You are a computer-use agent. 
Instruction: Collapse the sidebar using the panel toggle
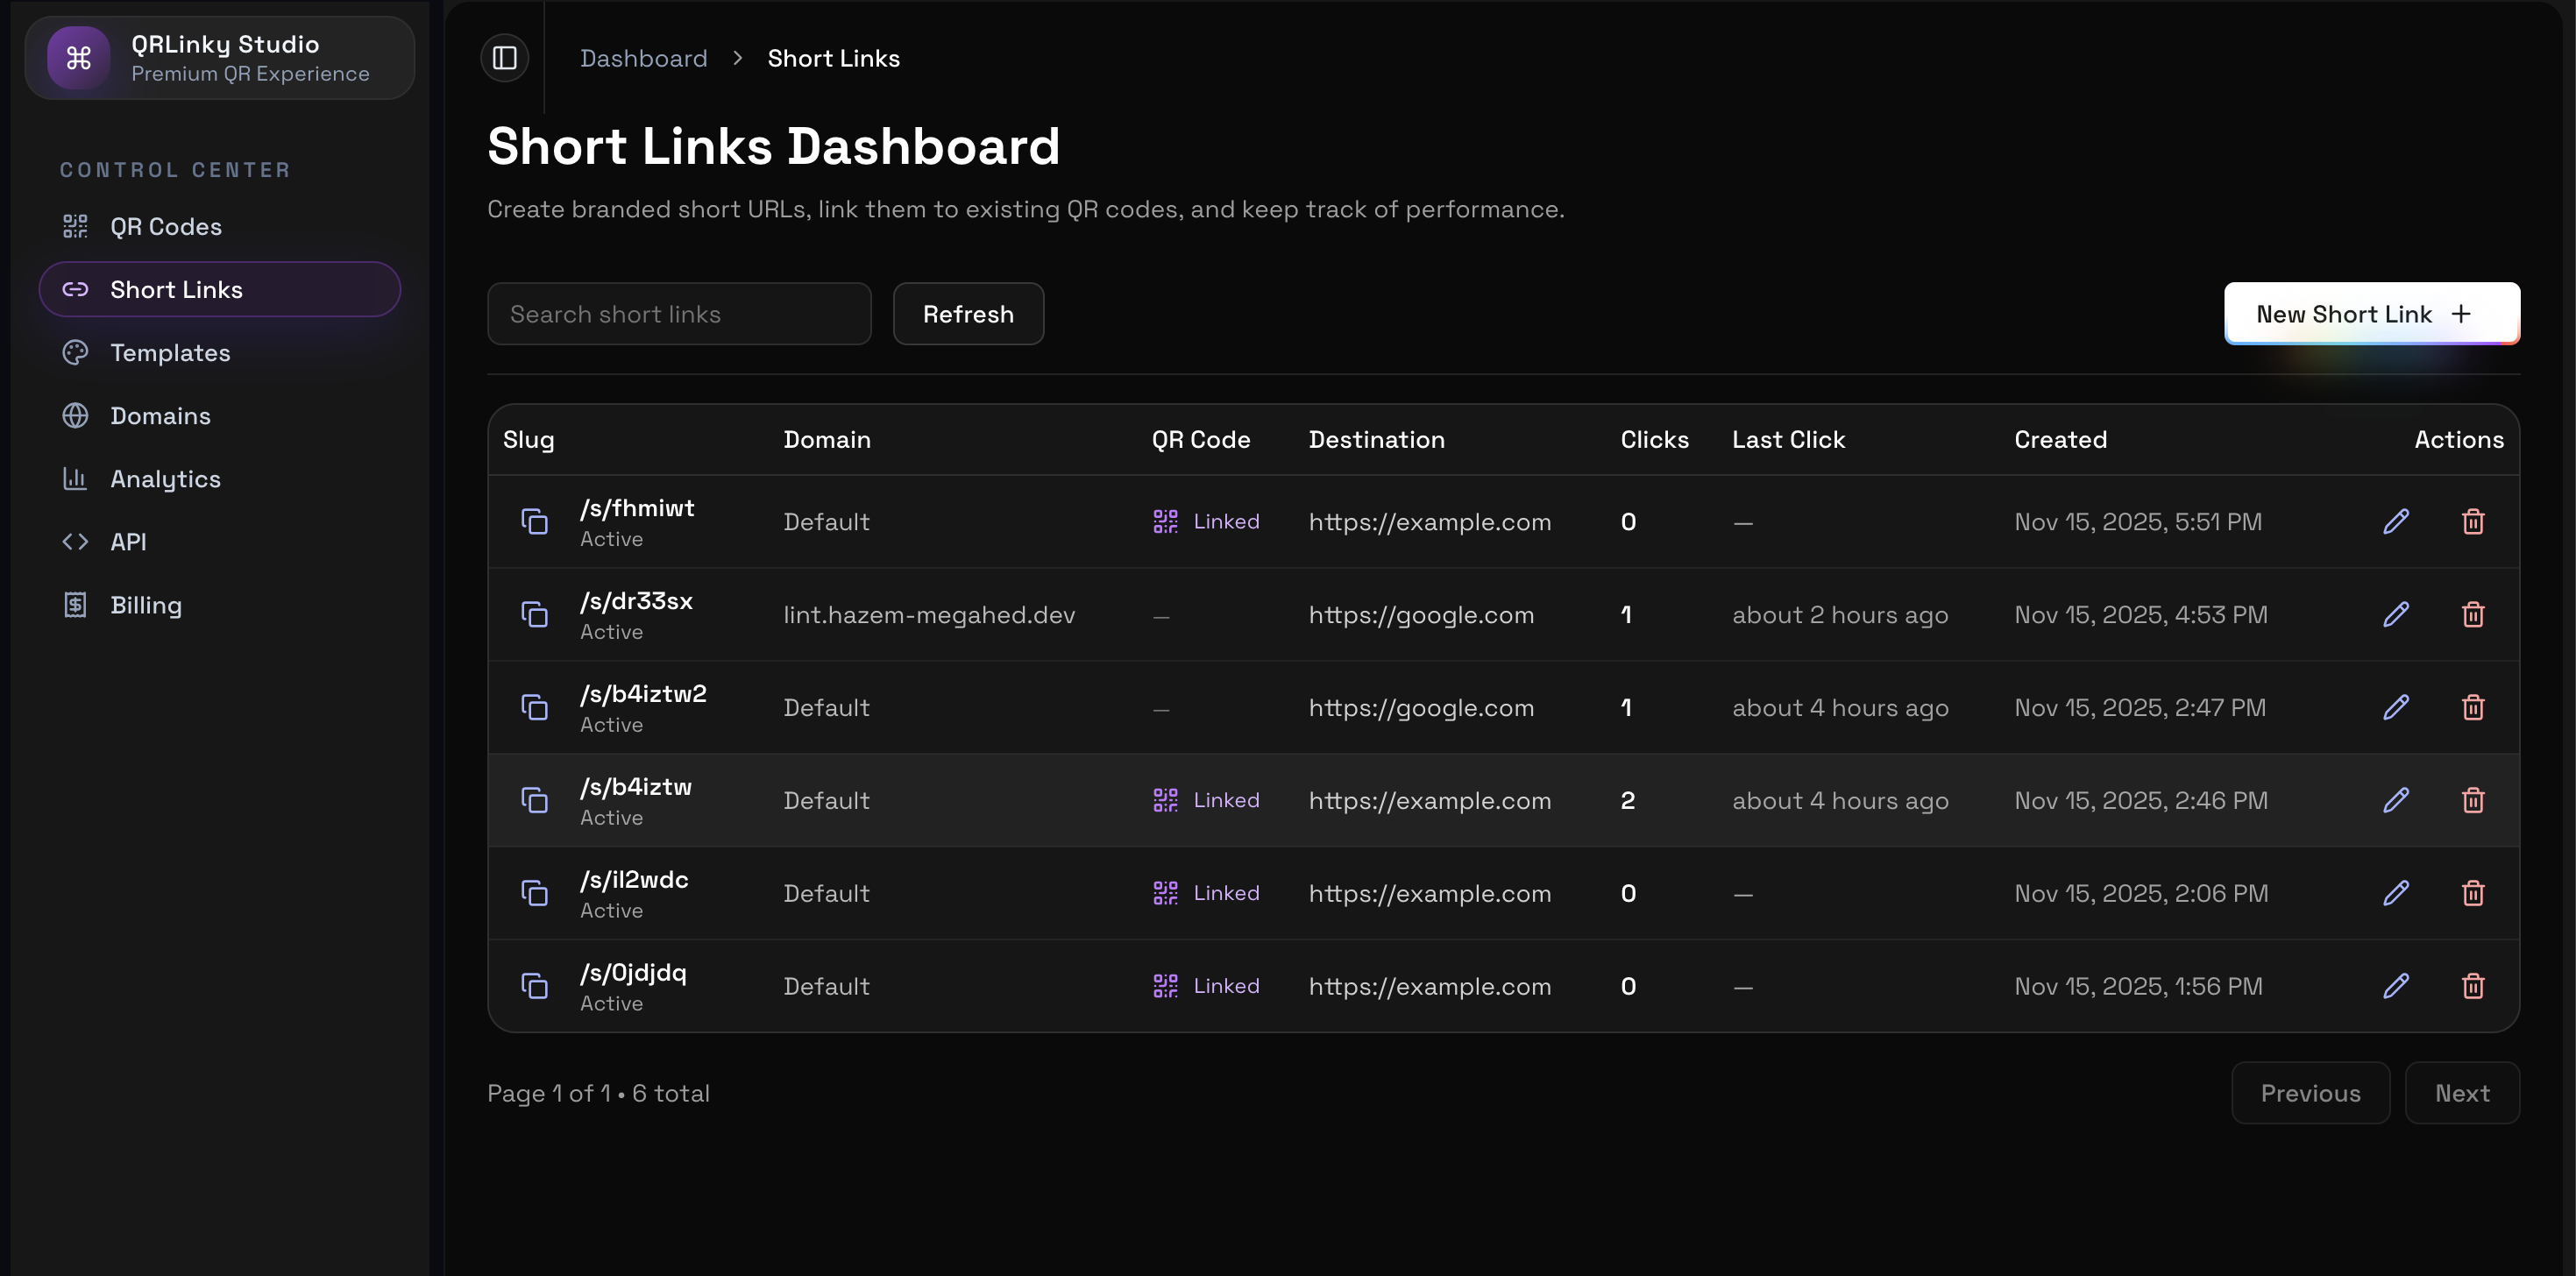tap(504, 58)
